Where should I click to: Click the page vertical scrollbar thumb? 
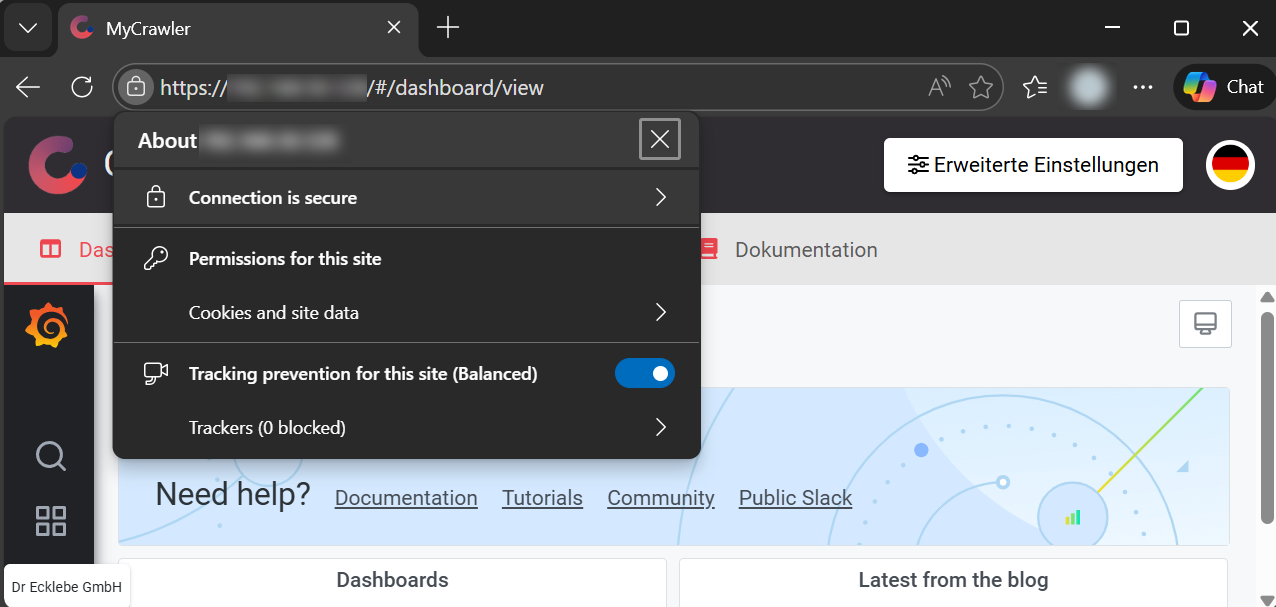(1267, 417)
